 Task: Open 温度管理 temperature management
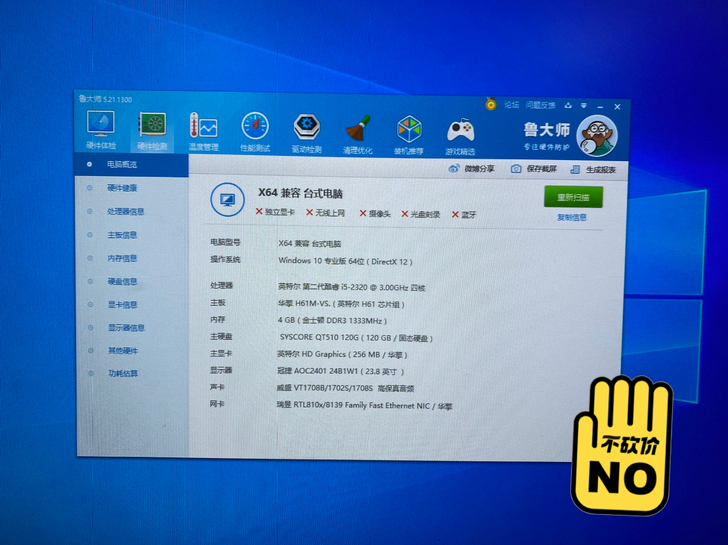tap(203, 132)
